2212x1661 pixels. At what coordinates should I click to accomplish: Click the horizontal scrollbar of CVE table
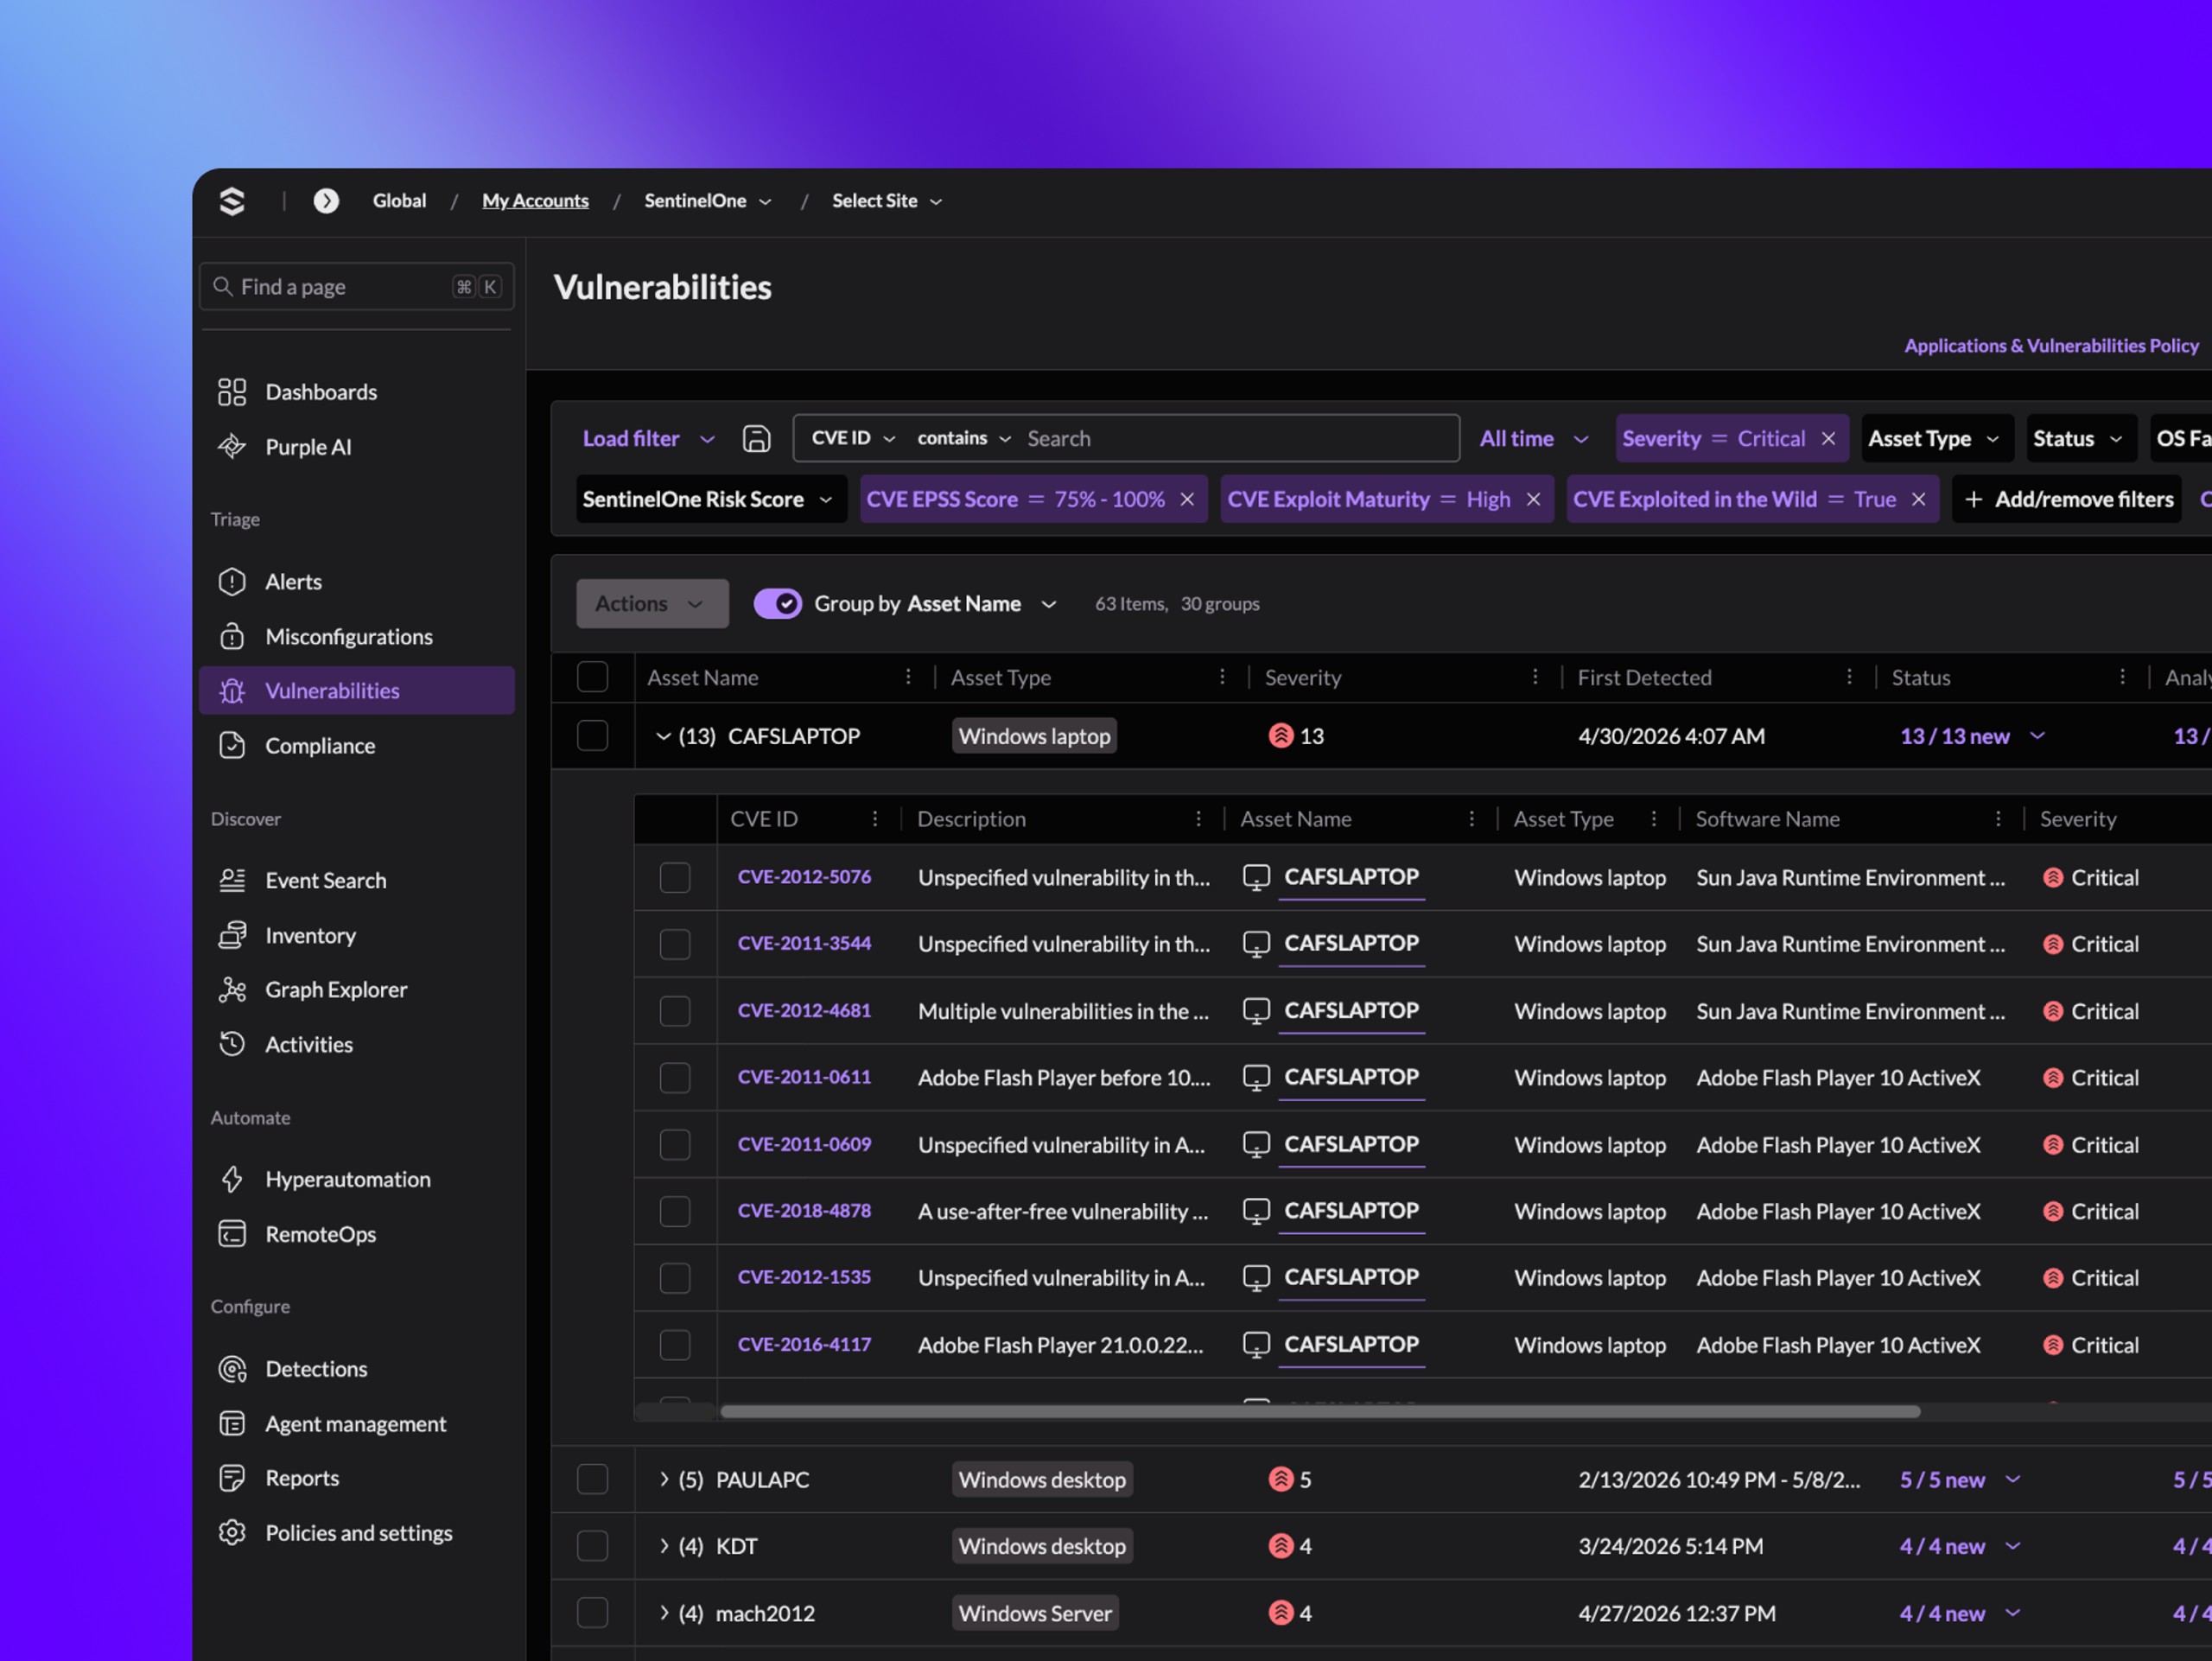click(x=1320, y=1412)
